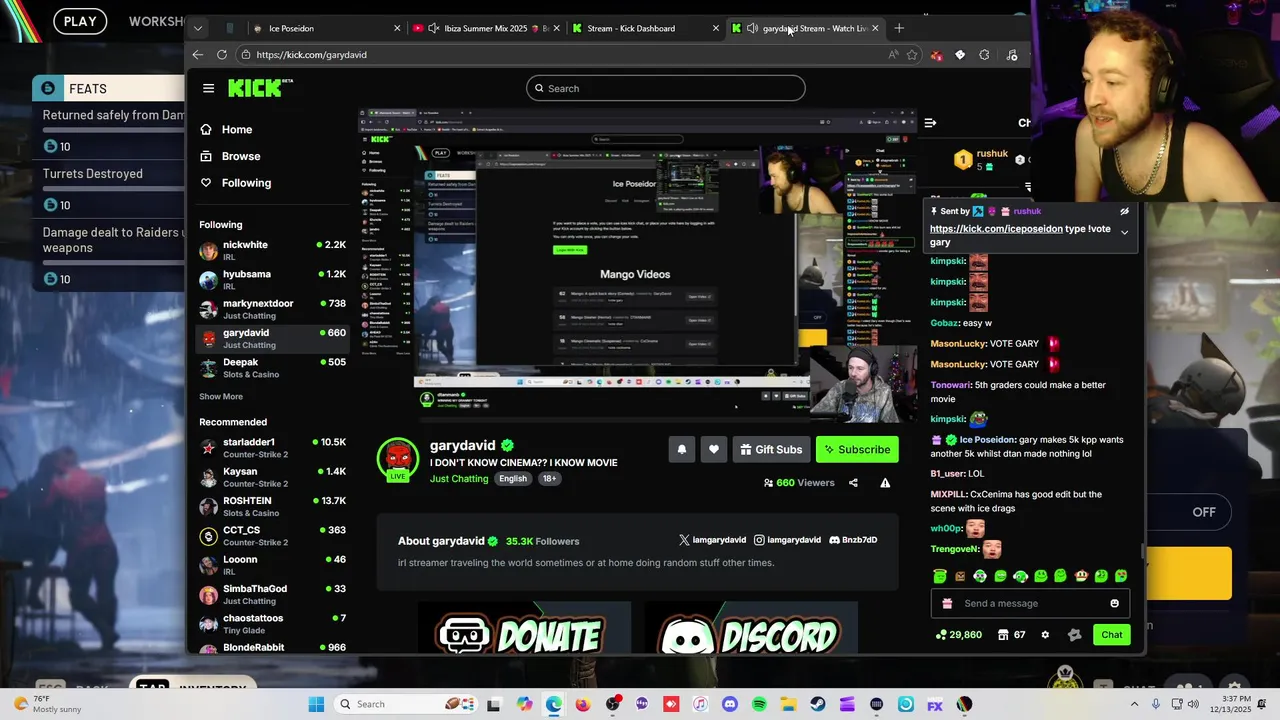The height and width of the screenshot is (720, 1280).
Task: Click the Gift Subs button
Action: point(771,450)
